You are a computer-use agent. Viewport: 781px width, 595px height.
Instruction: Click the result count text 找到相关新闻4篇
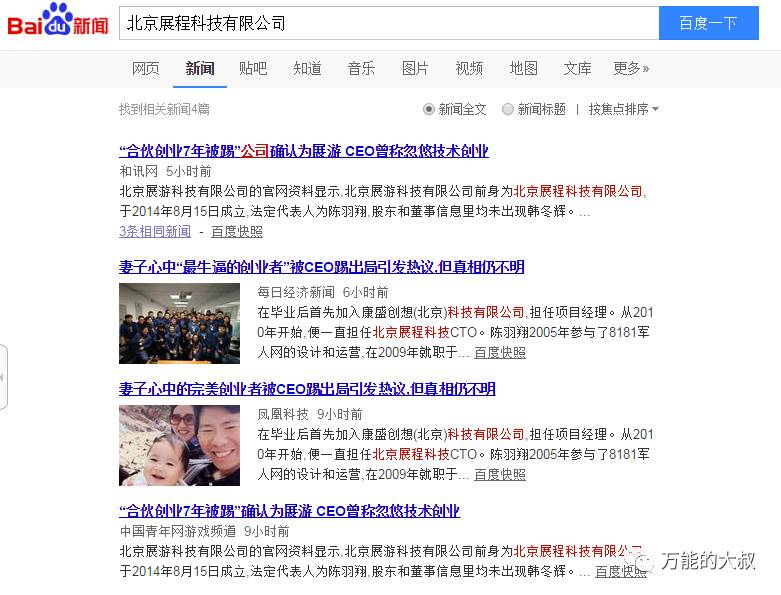pyautogui.click(x=164, y=109)
